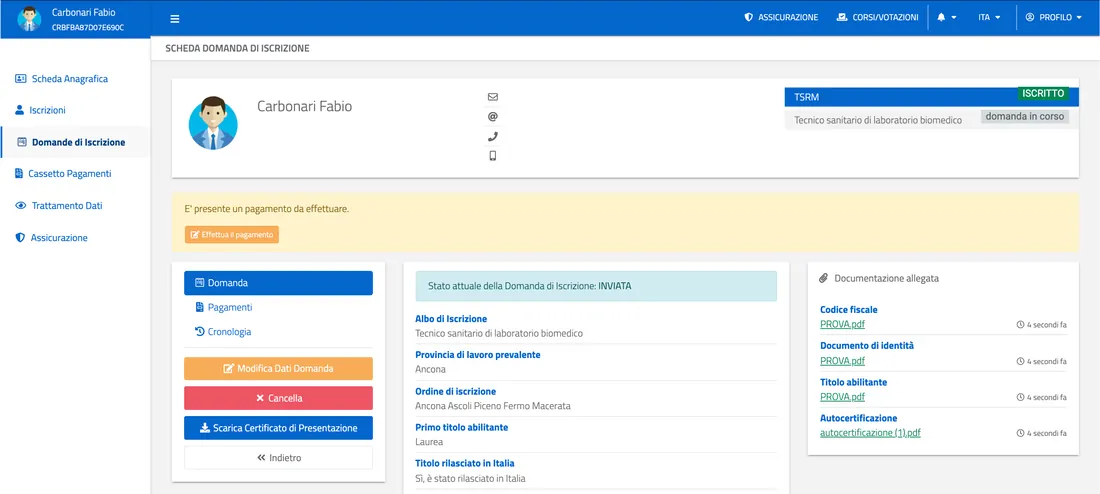
Task: Click the 'Albo di Iscrizione' label
Action: coord(451,319)
